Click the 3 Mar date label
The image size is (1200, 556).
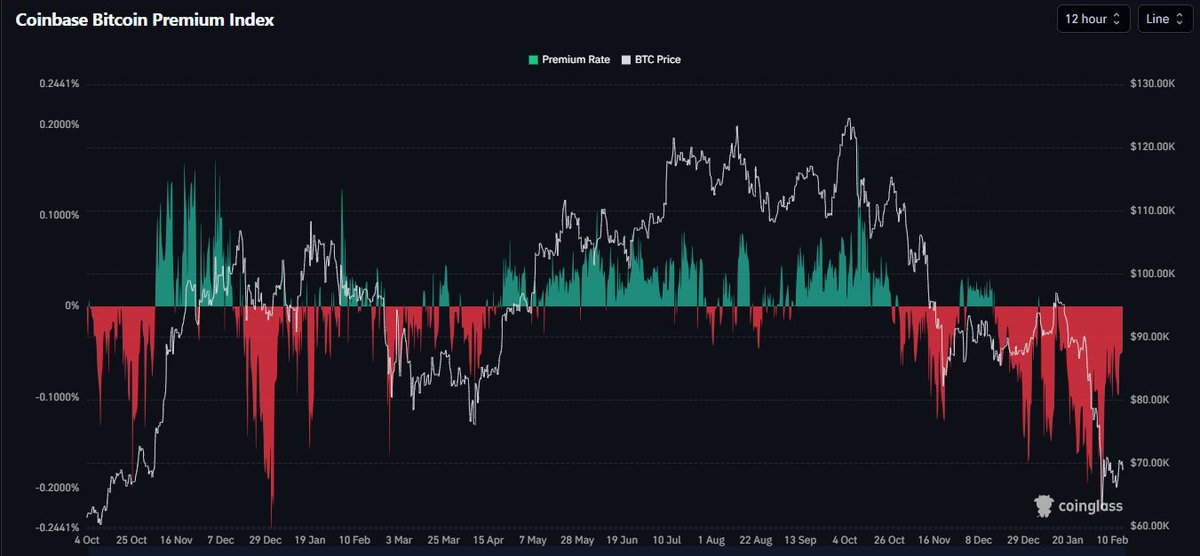tap(398, 540)
